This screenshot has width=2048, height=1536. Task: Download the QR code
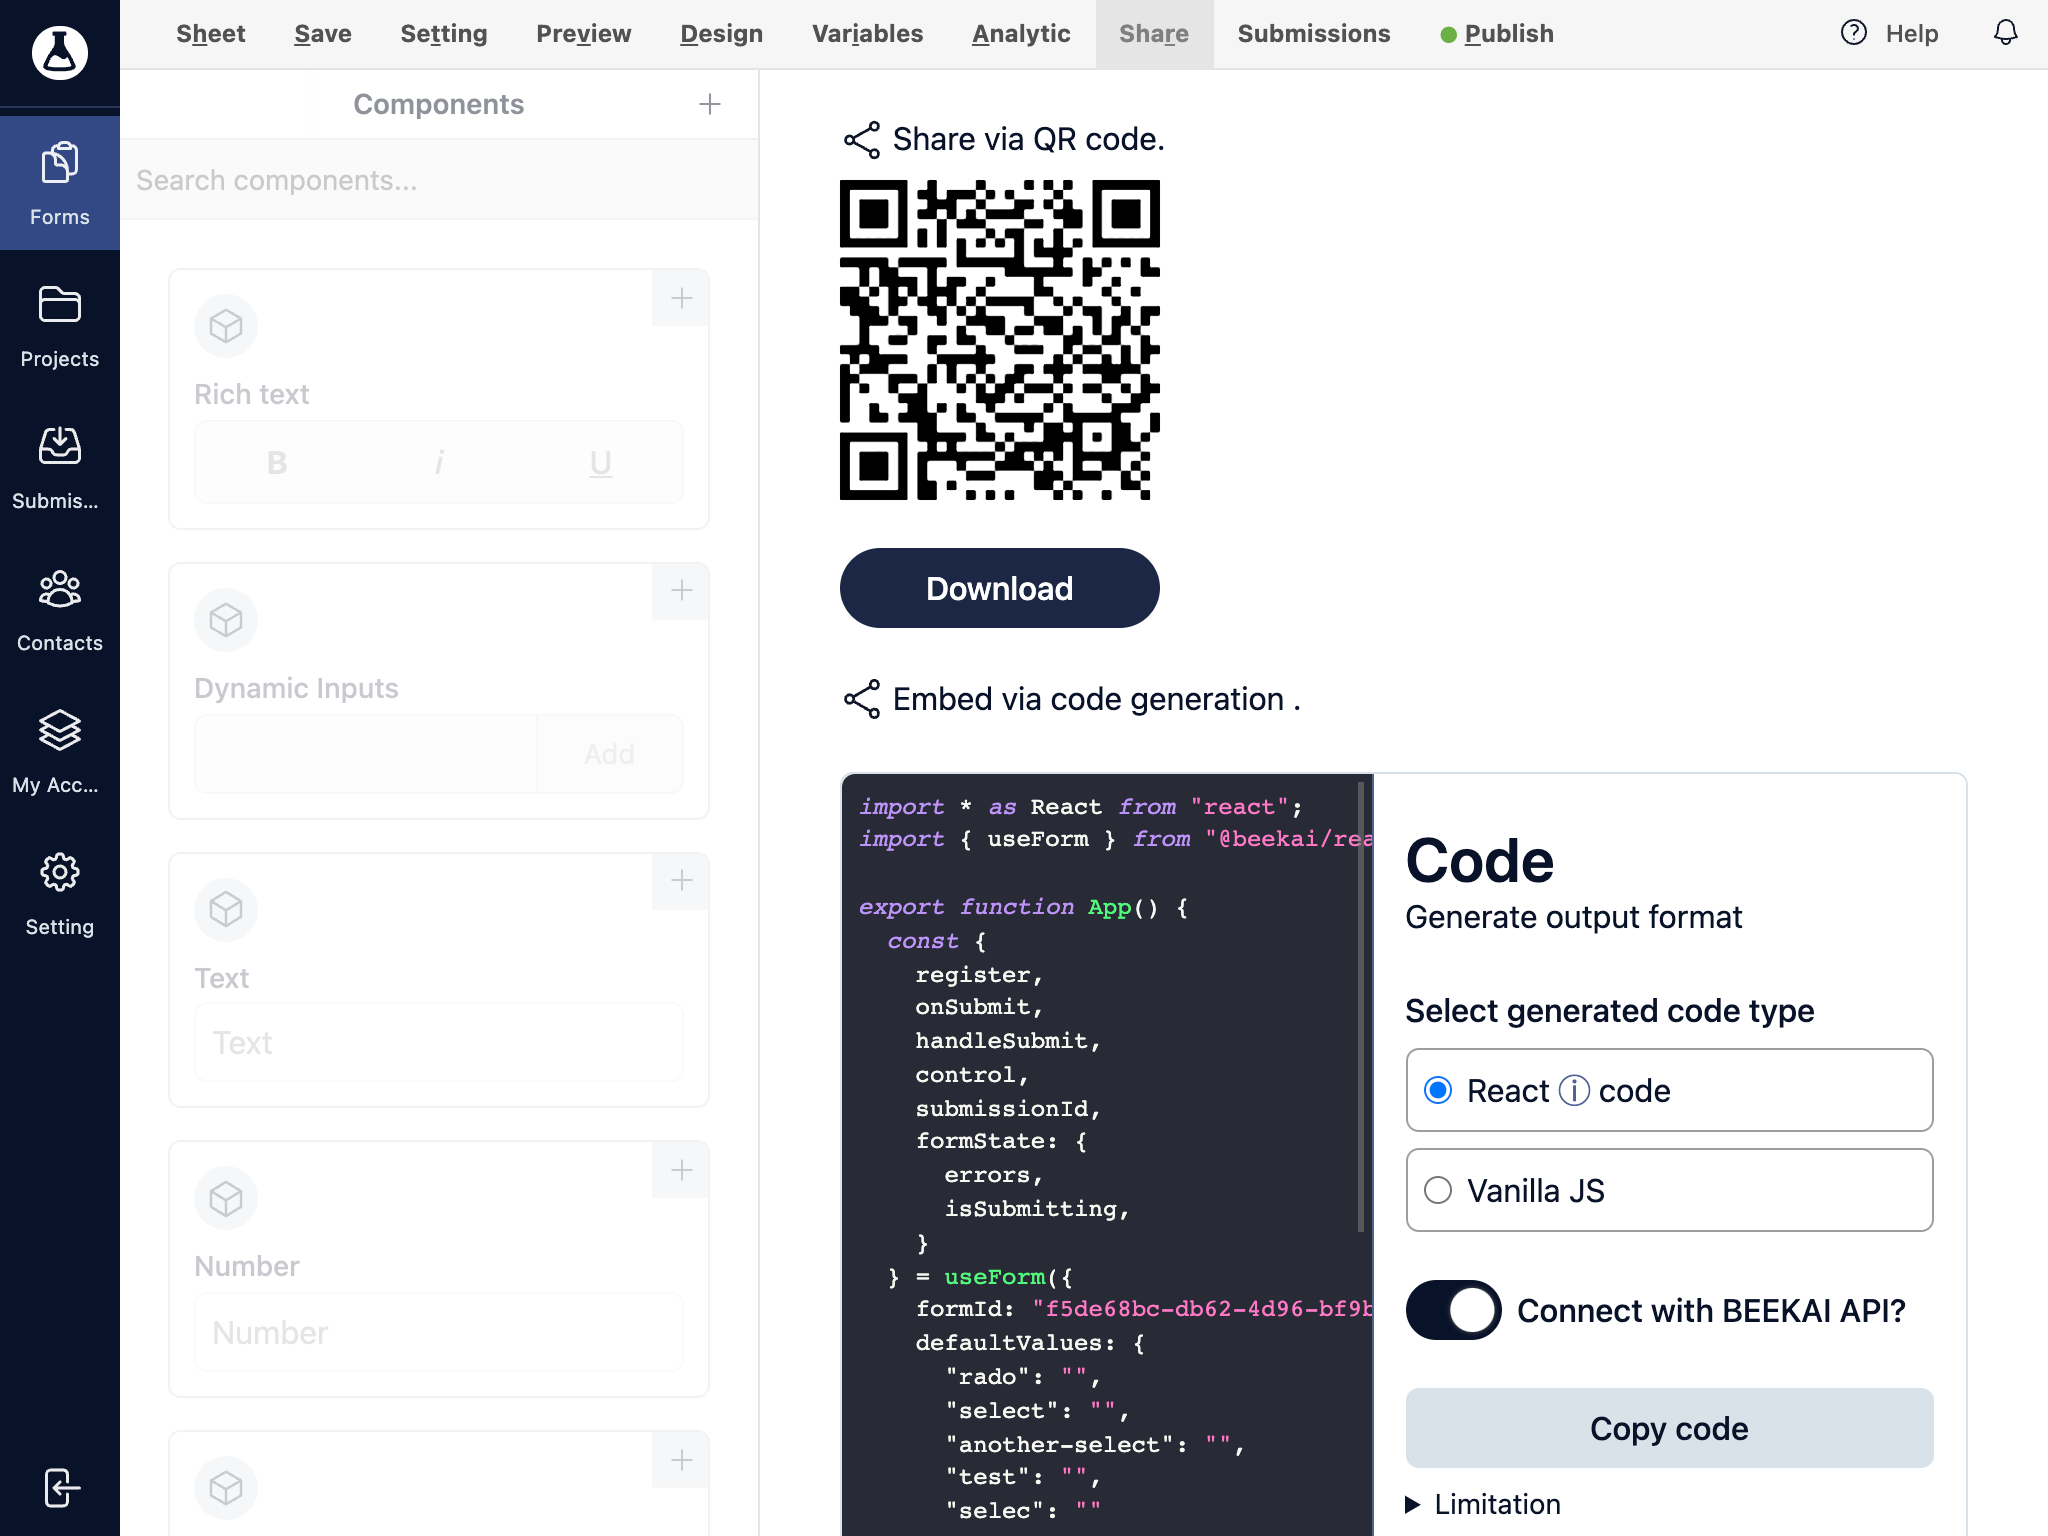pos(1000,588)
